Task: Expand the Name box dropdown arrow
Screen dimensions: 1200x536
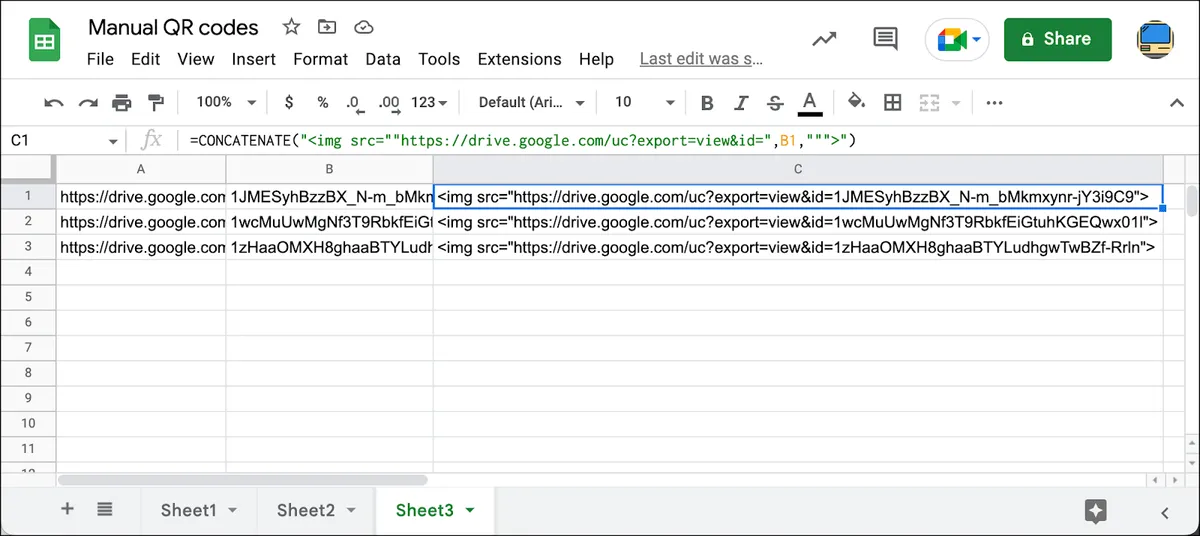Action: coord(113,141)
